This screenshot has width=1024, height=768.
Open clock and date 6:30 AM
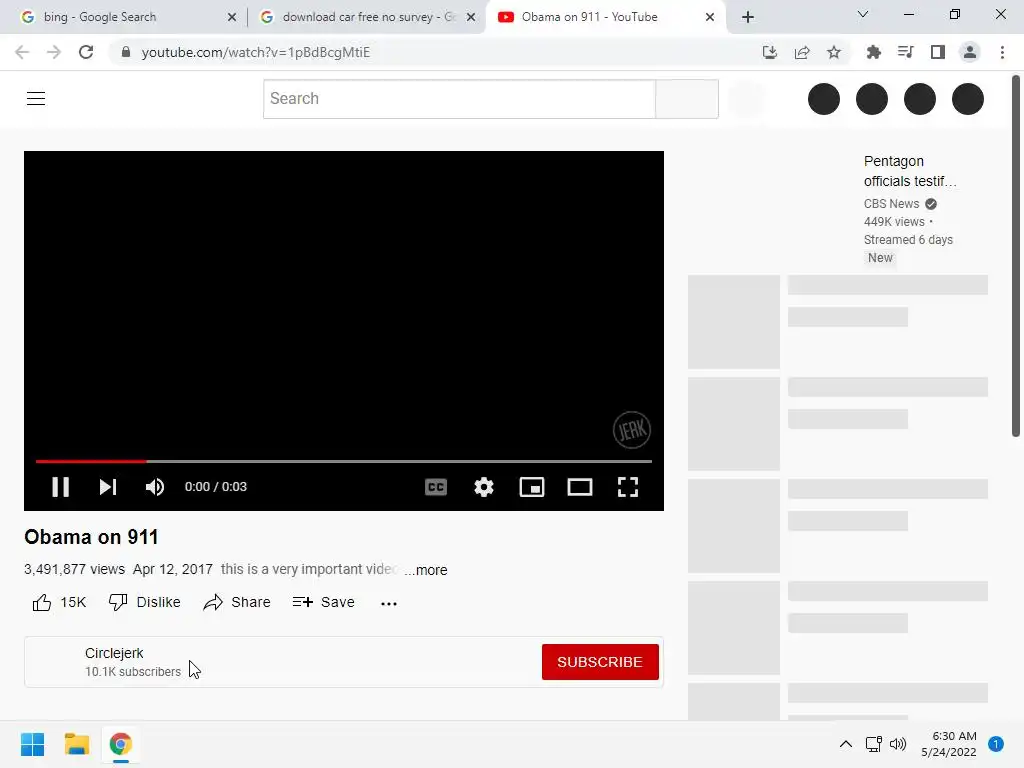click(949, 744)
